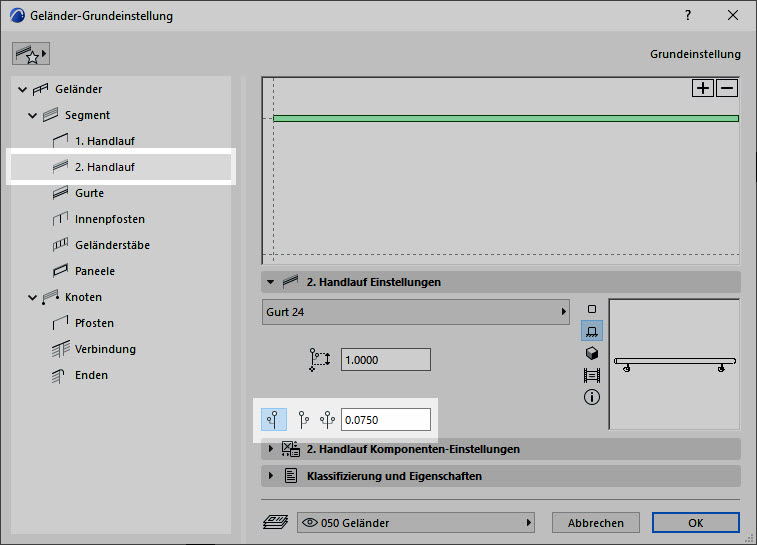This screenshot has height=545, width=757.
Task: Click the Segment icon in tree
Action: (50, 115)
